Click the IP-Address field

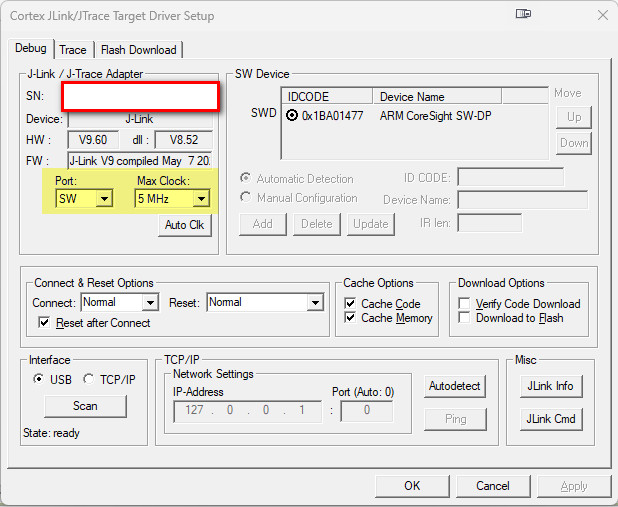pos(248,412)
